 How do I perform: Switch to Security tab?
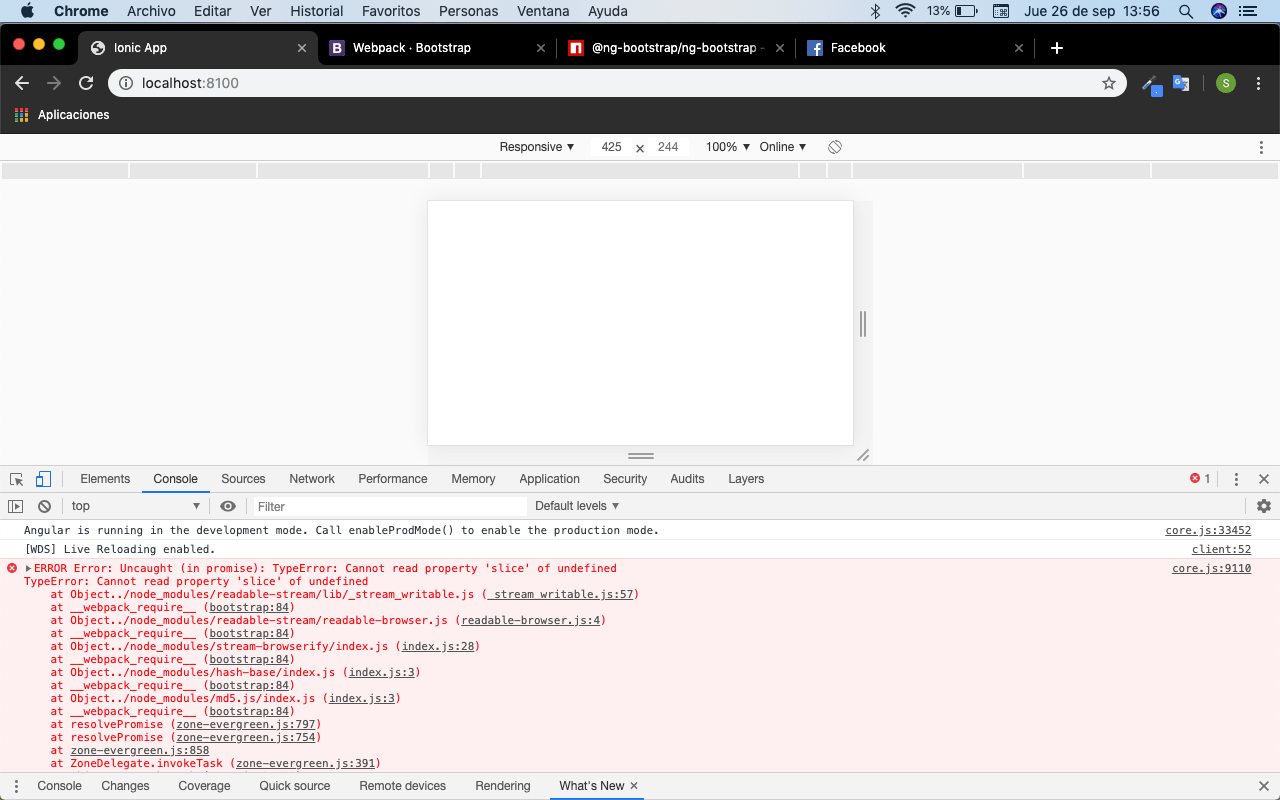point(625,479)
